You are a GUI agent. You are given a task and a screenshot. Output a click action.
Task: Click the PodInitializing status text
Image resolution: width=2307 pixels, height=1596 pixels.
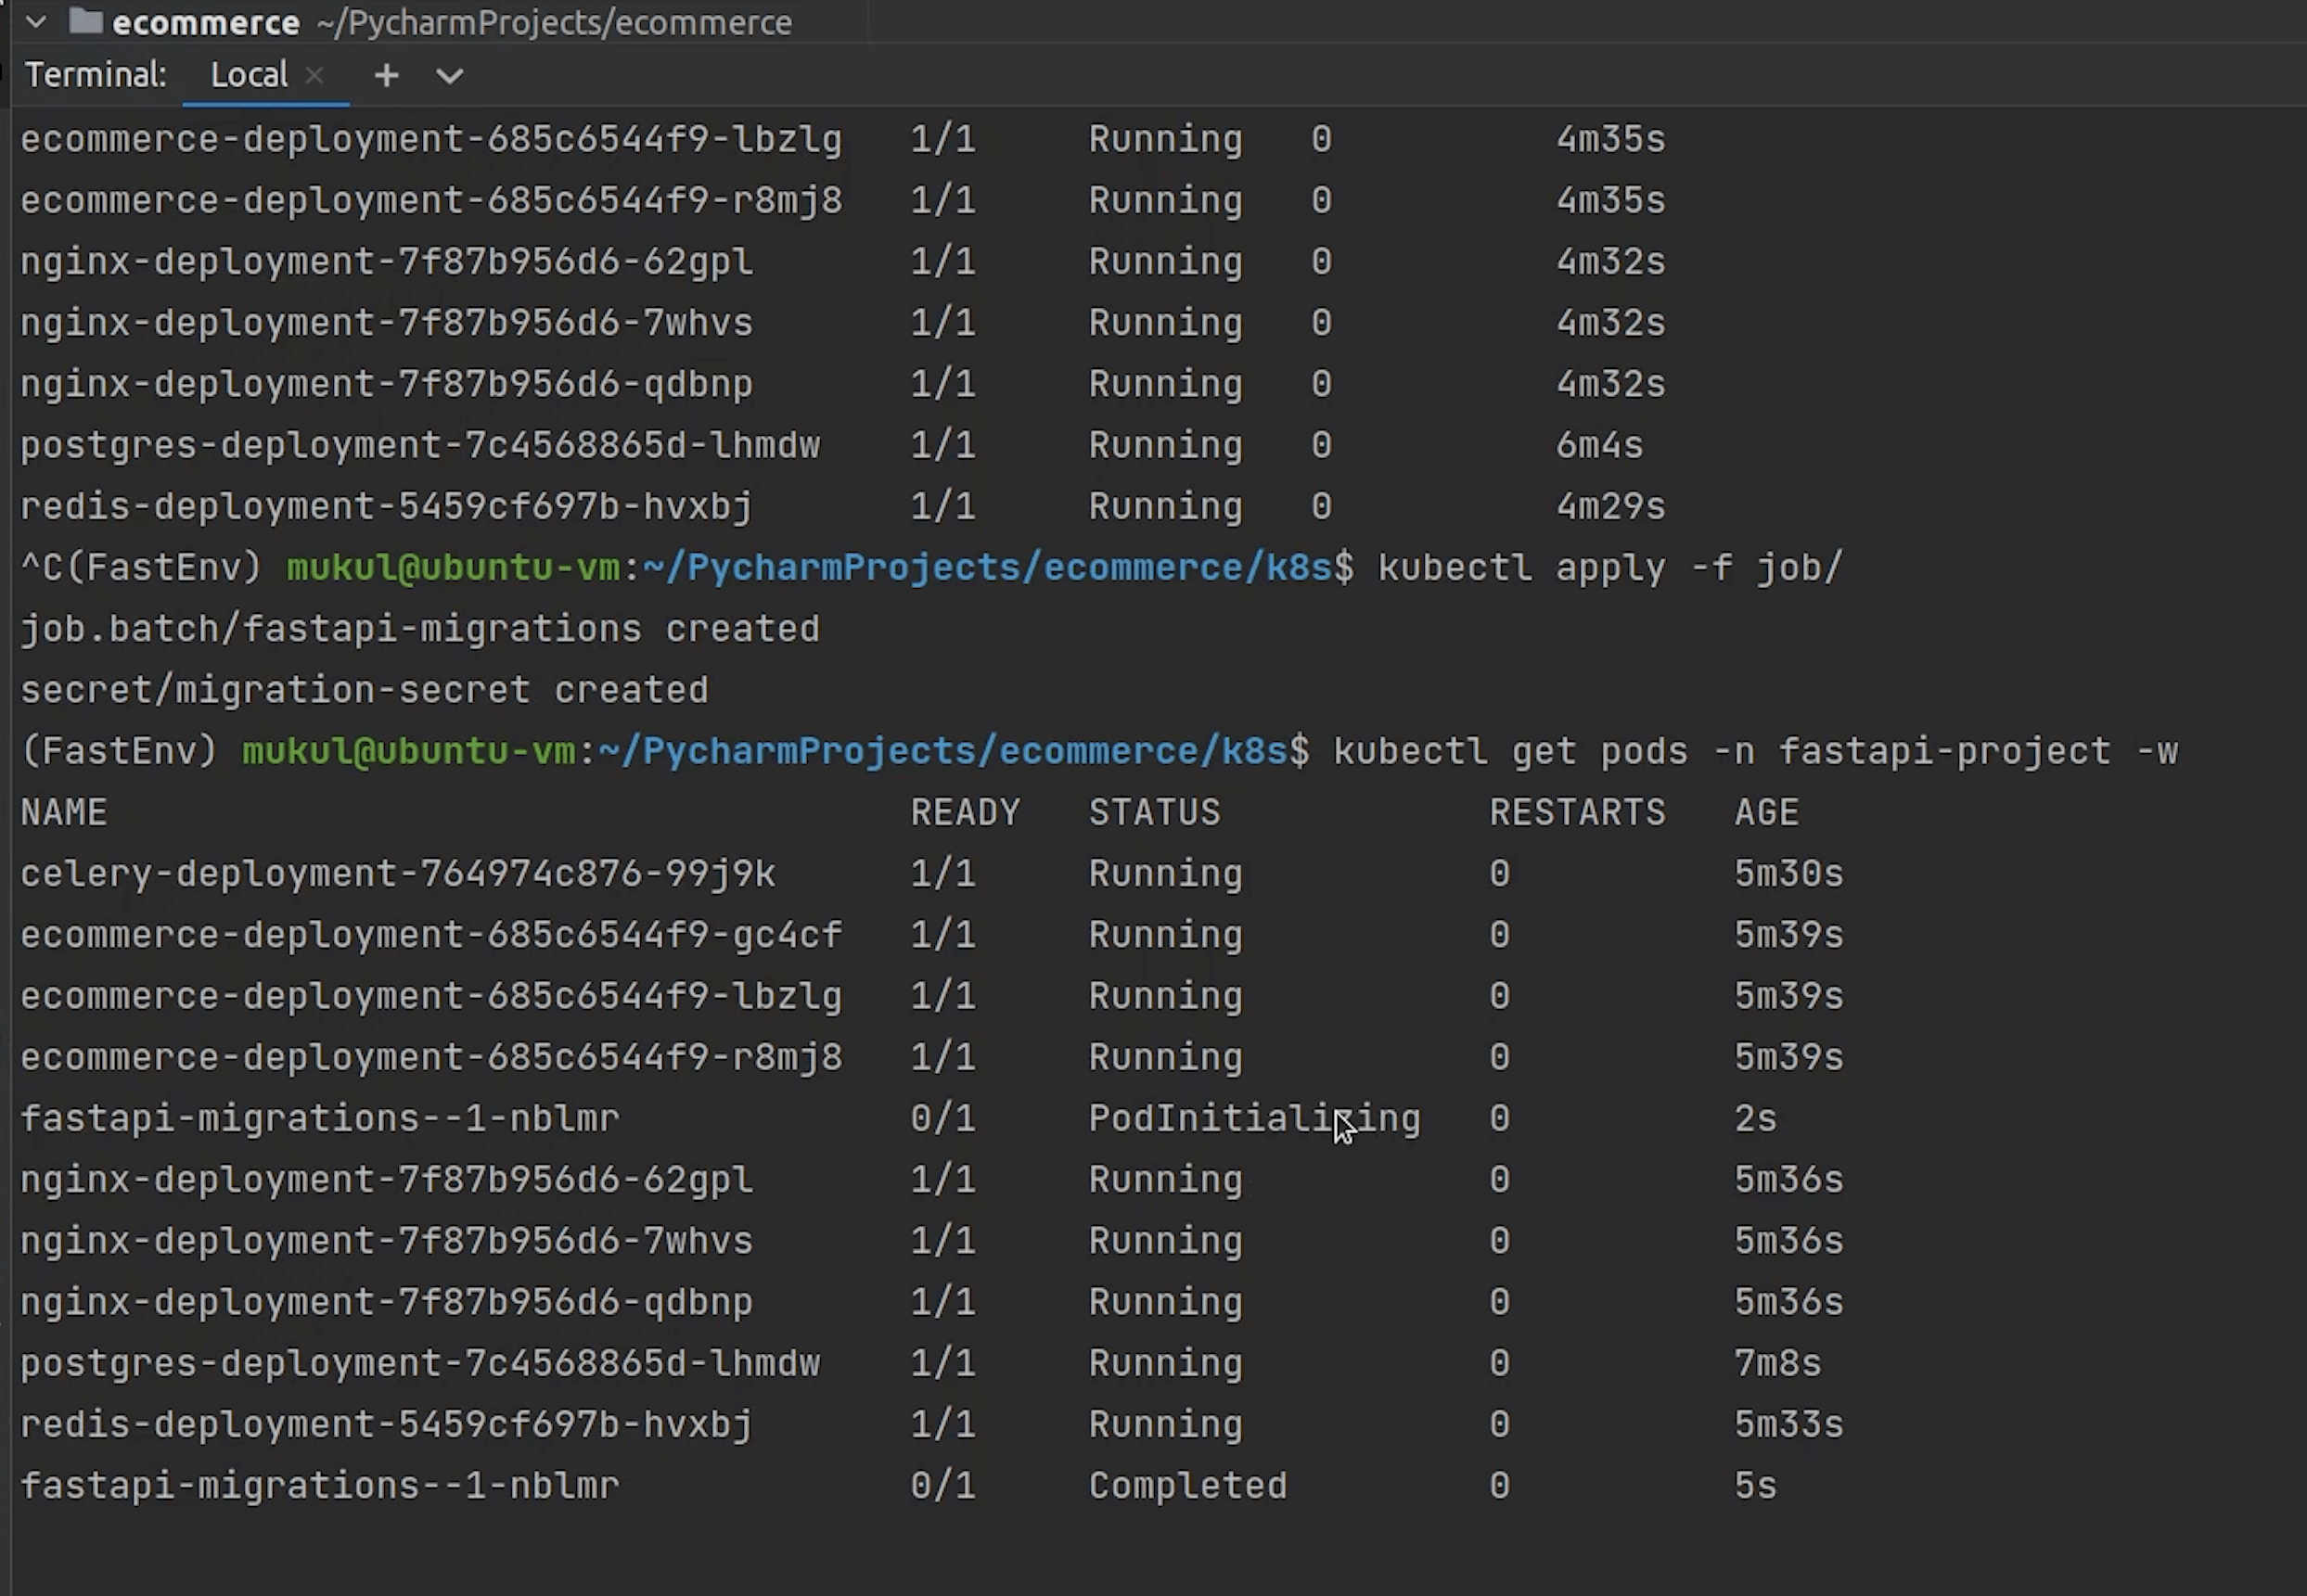tap(1253, 1118)
